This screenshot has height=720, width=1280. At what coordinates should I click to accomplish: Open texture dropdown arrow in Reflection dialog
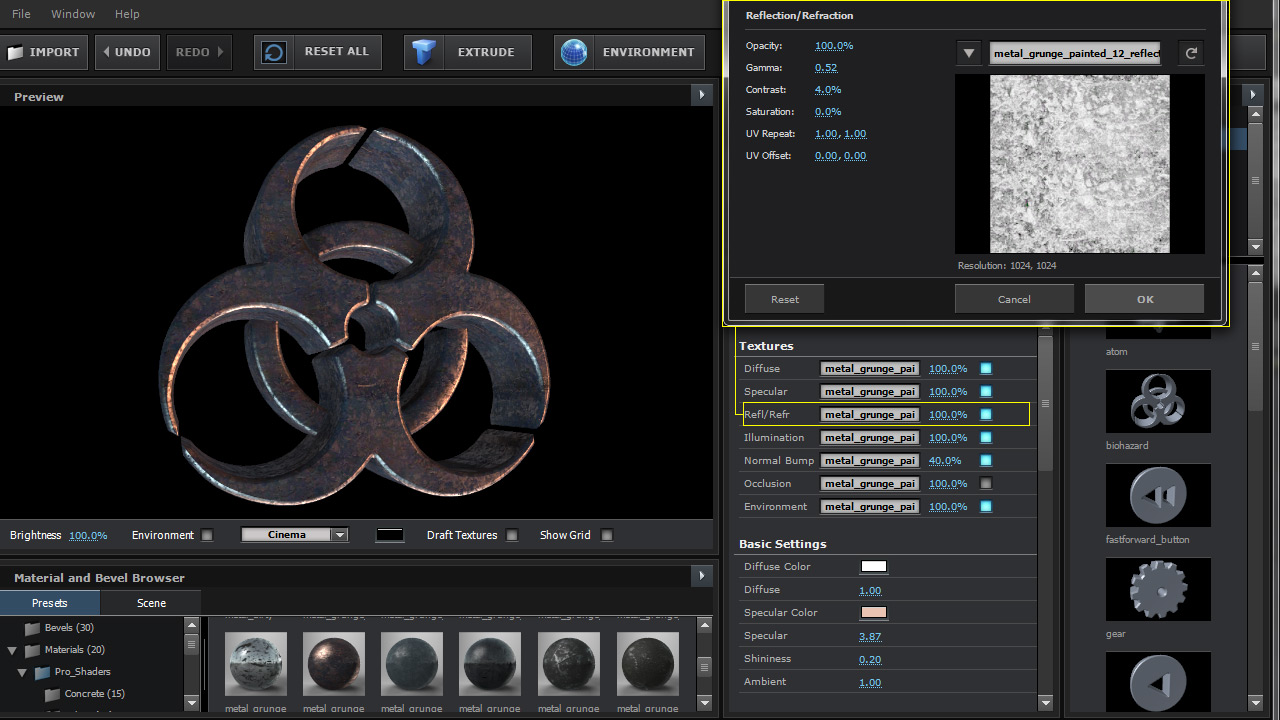[968, 54]
